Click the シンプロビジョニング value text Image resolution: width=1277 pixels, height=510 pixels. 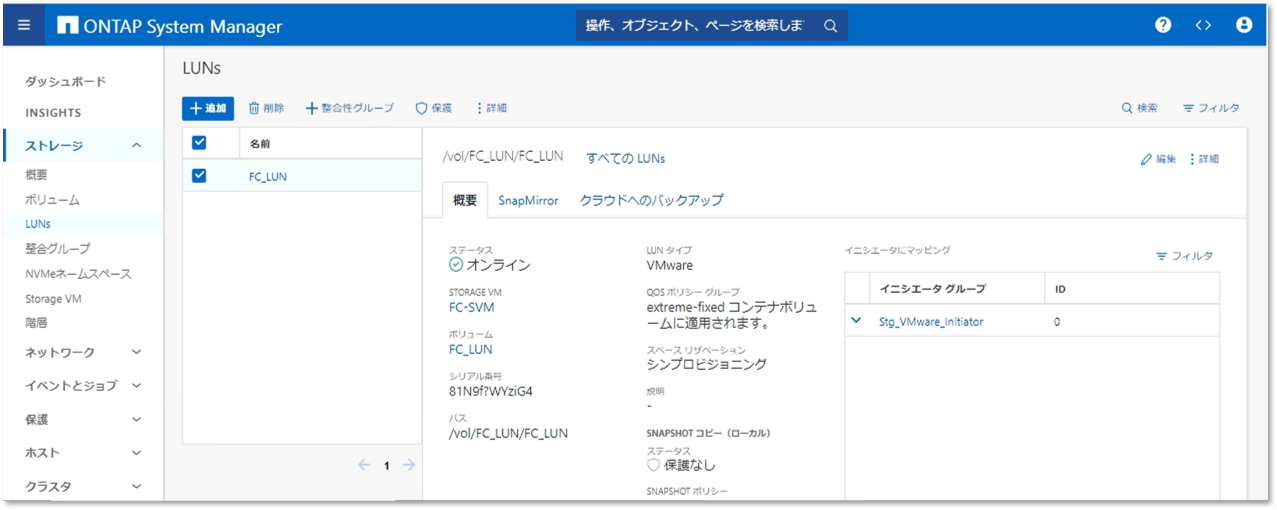pyautogui.click(x=707, y=364)
